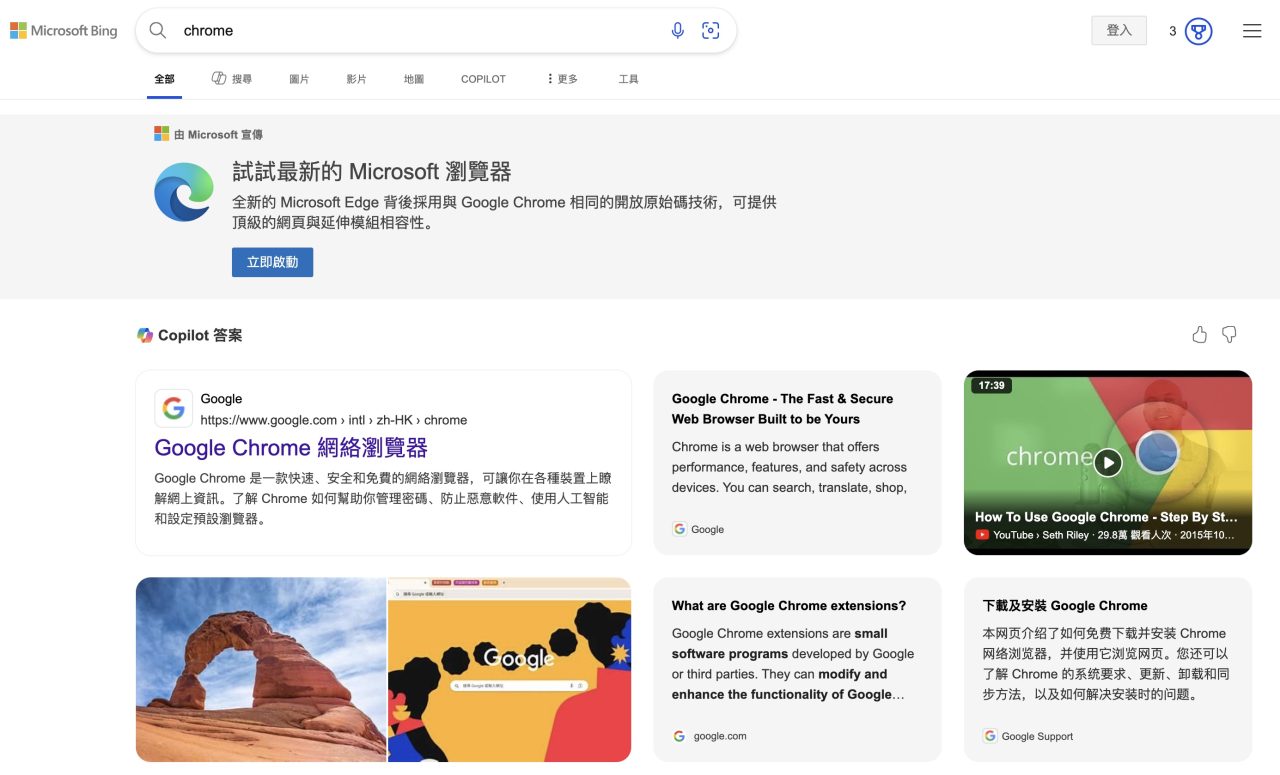
Task: Click the Google favicon beside google.com result
Action: pos(174,408)
